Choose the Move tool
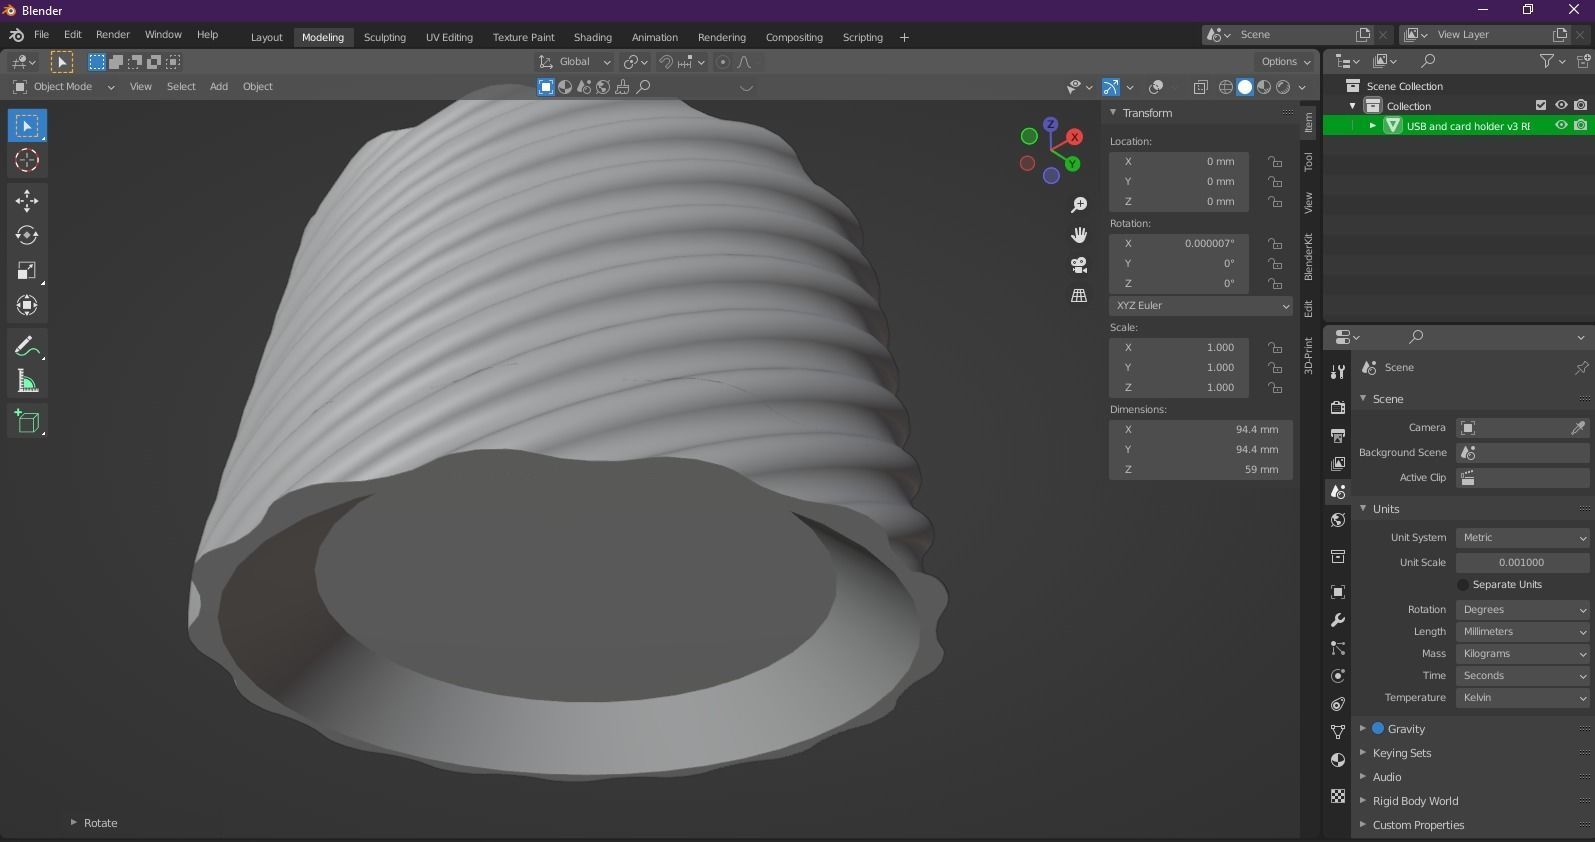The height and width of the screenshot is (842, 1595). 27,201
